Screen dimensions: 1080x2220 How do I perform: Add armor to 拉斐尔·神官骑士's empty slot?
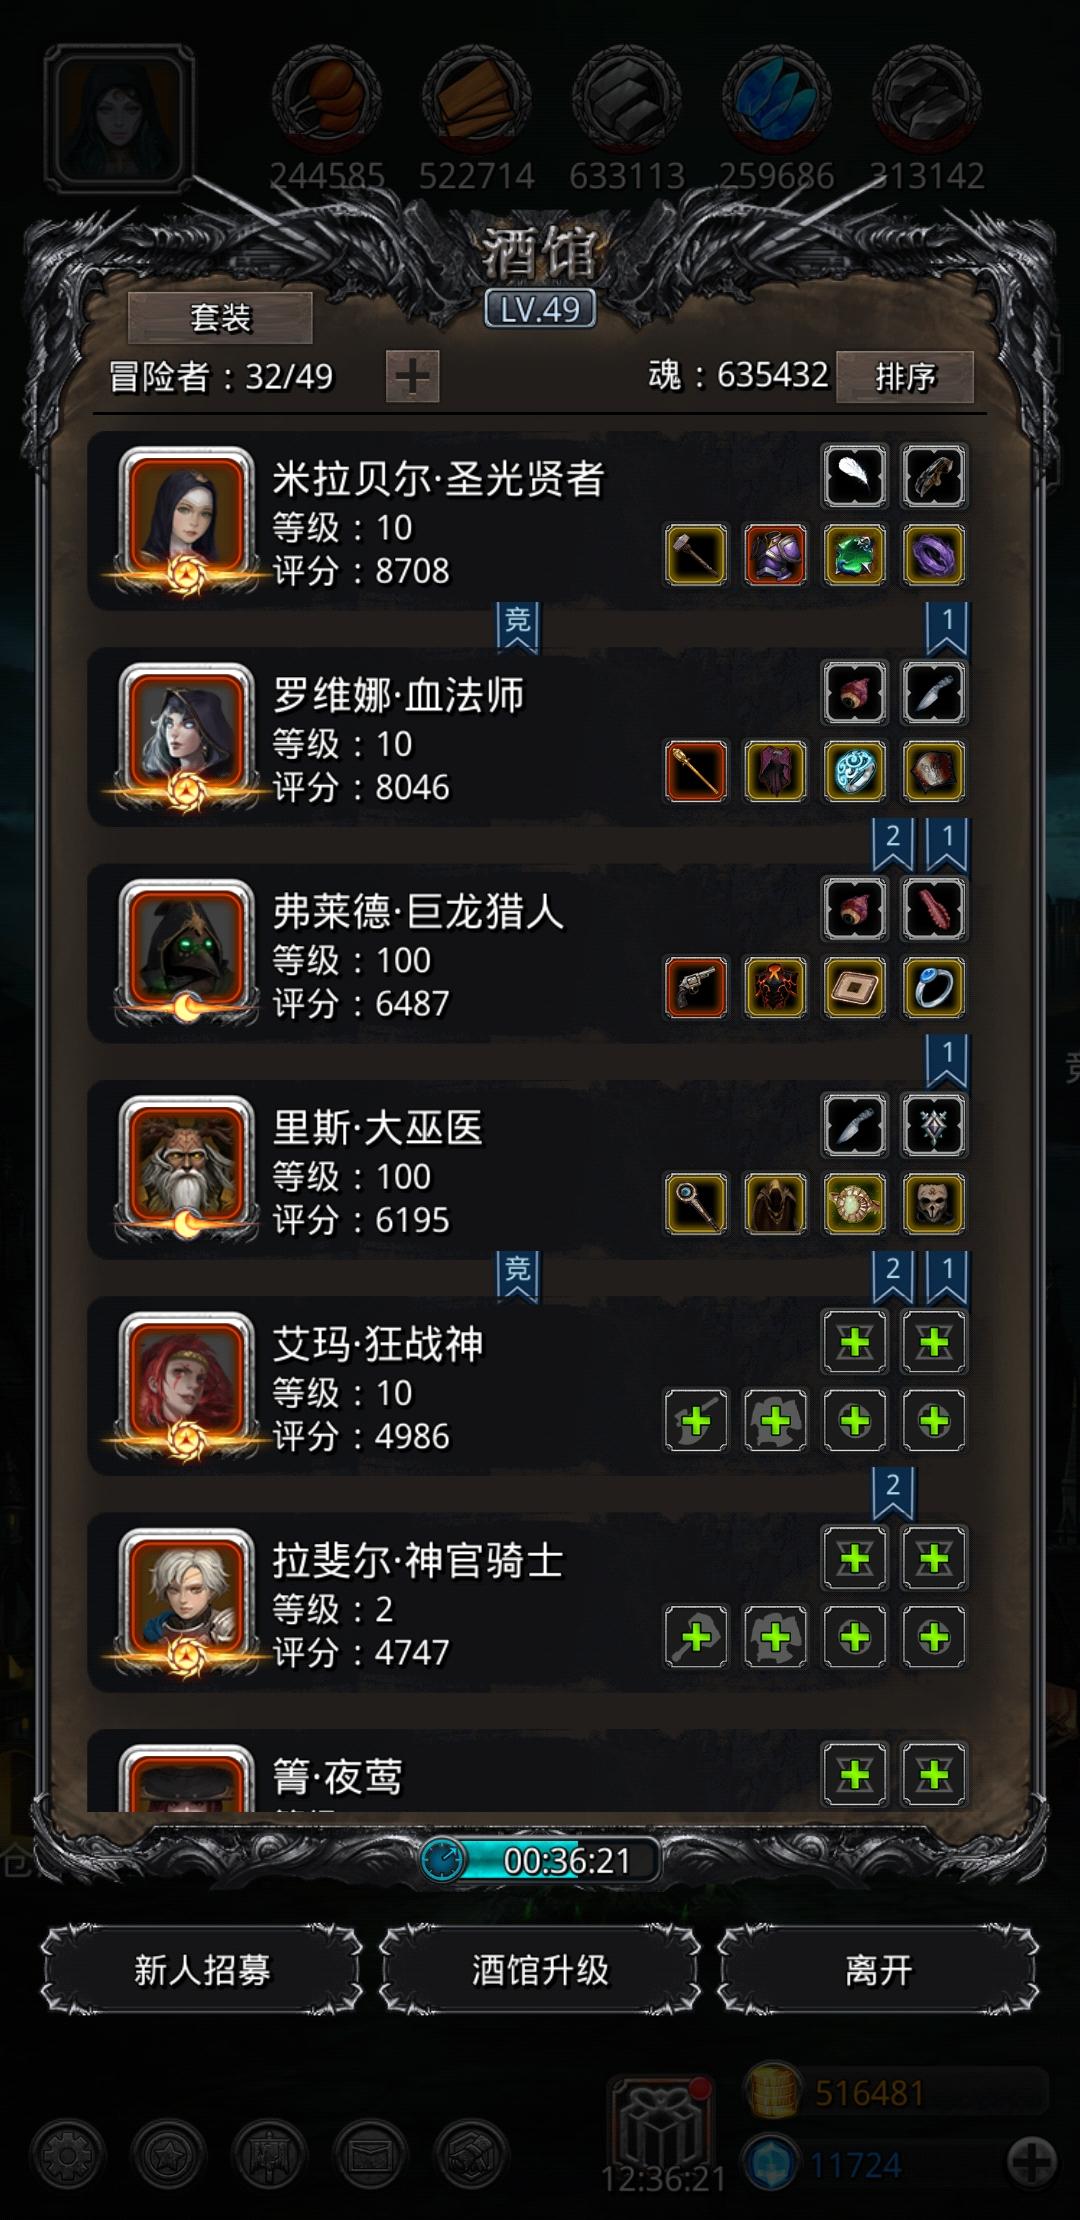pyautogui.click(x=775, y=1636)
